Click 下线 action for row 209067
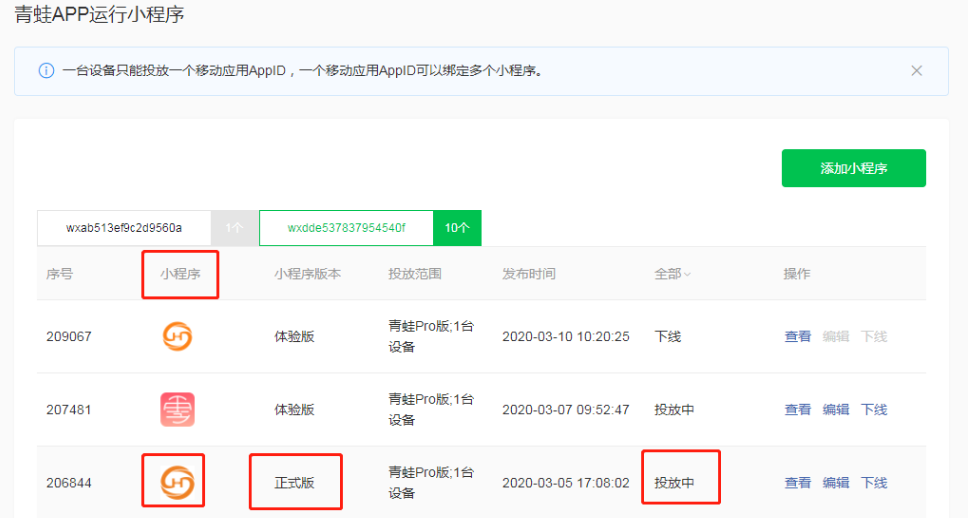Screen dimensions: 968x518 coord(874,336)
